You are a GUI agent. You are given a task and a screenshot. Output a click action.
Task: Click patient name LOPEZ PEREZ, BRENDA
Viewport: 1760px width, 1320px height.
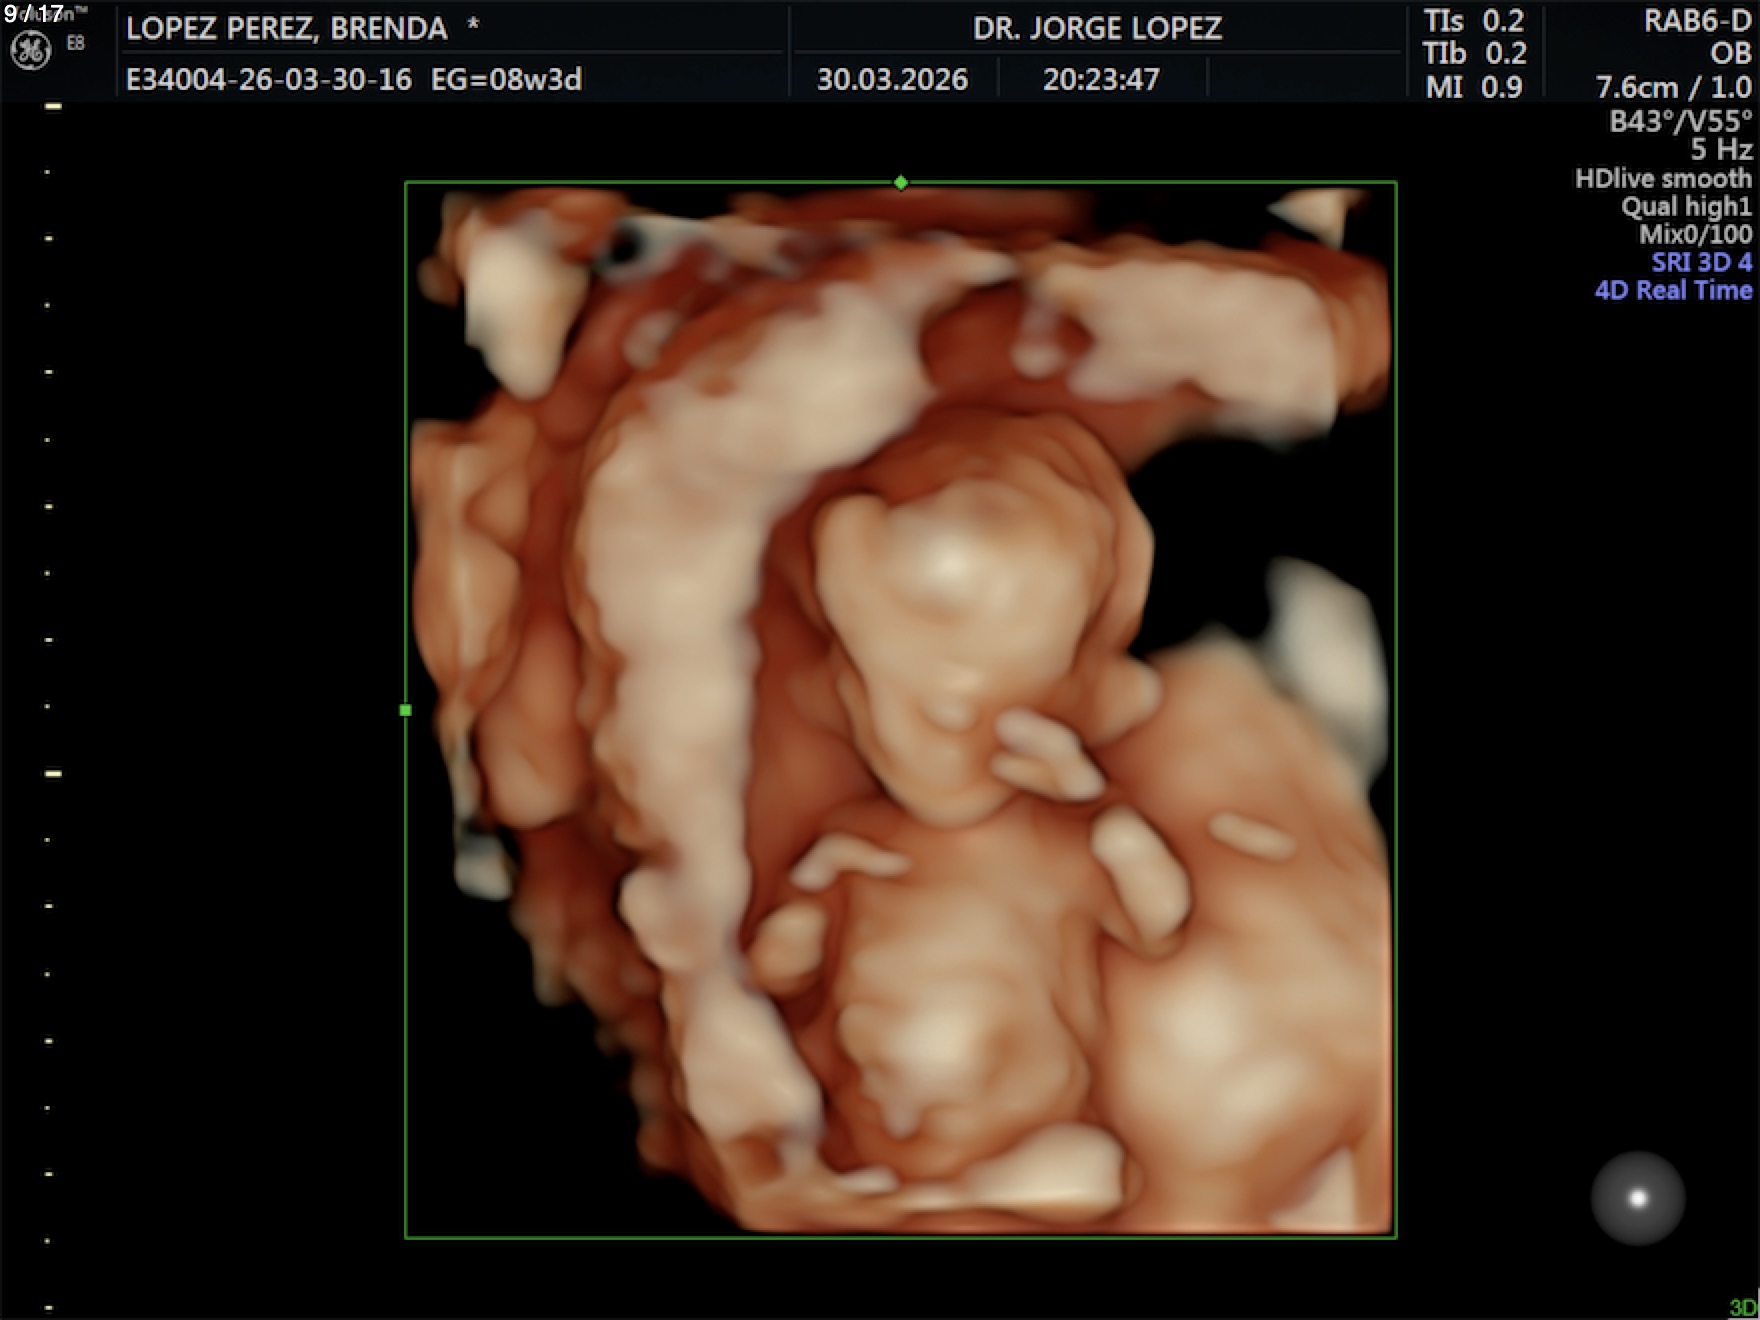[x=286, y=28]
